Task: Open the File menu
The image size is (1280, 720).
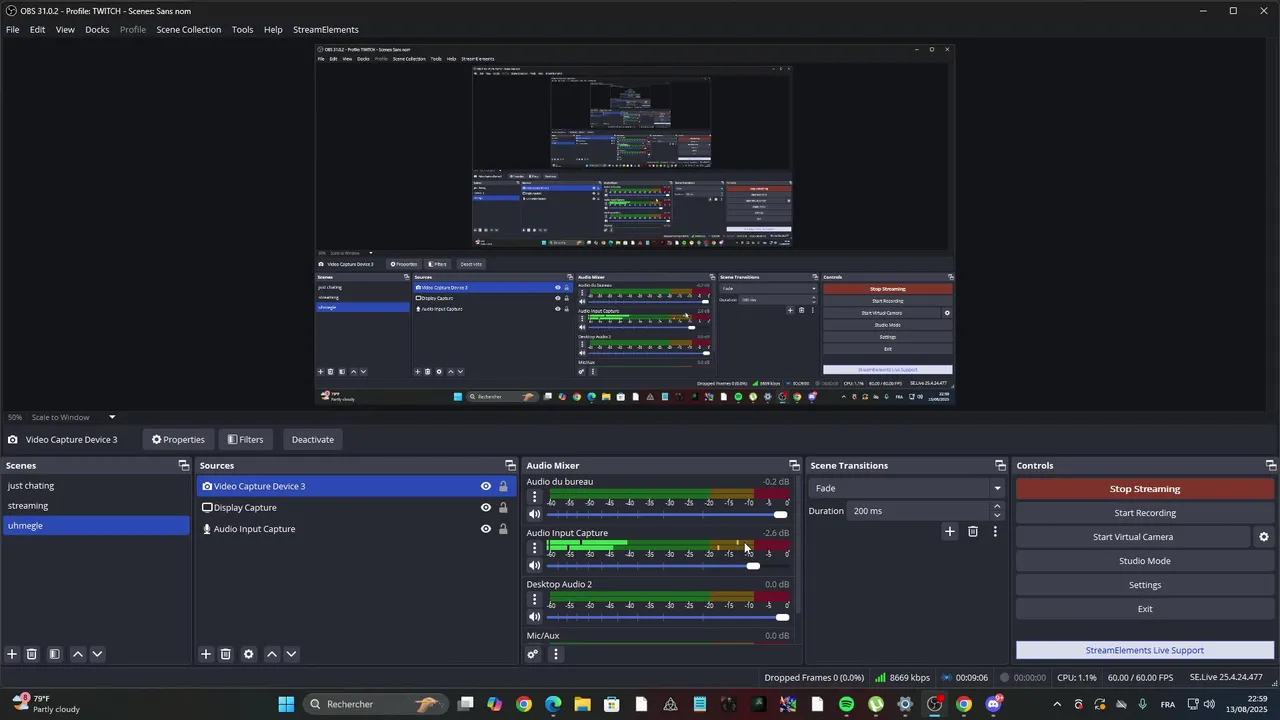Action: pos(13,30)
